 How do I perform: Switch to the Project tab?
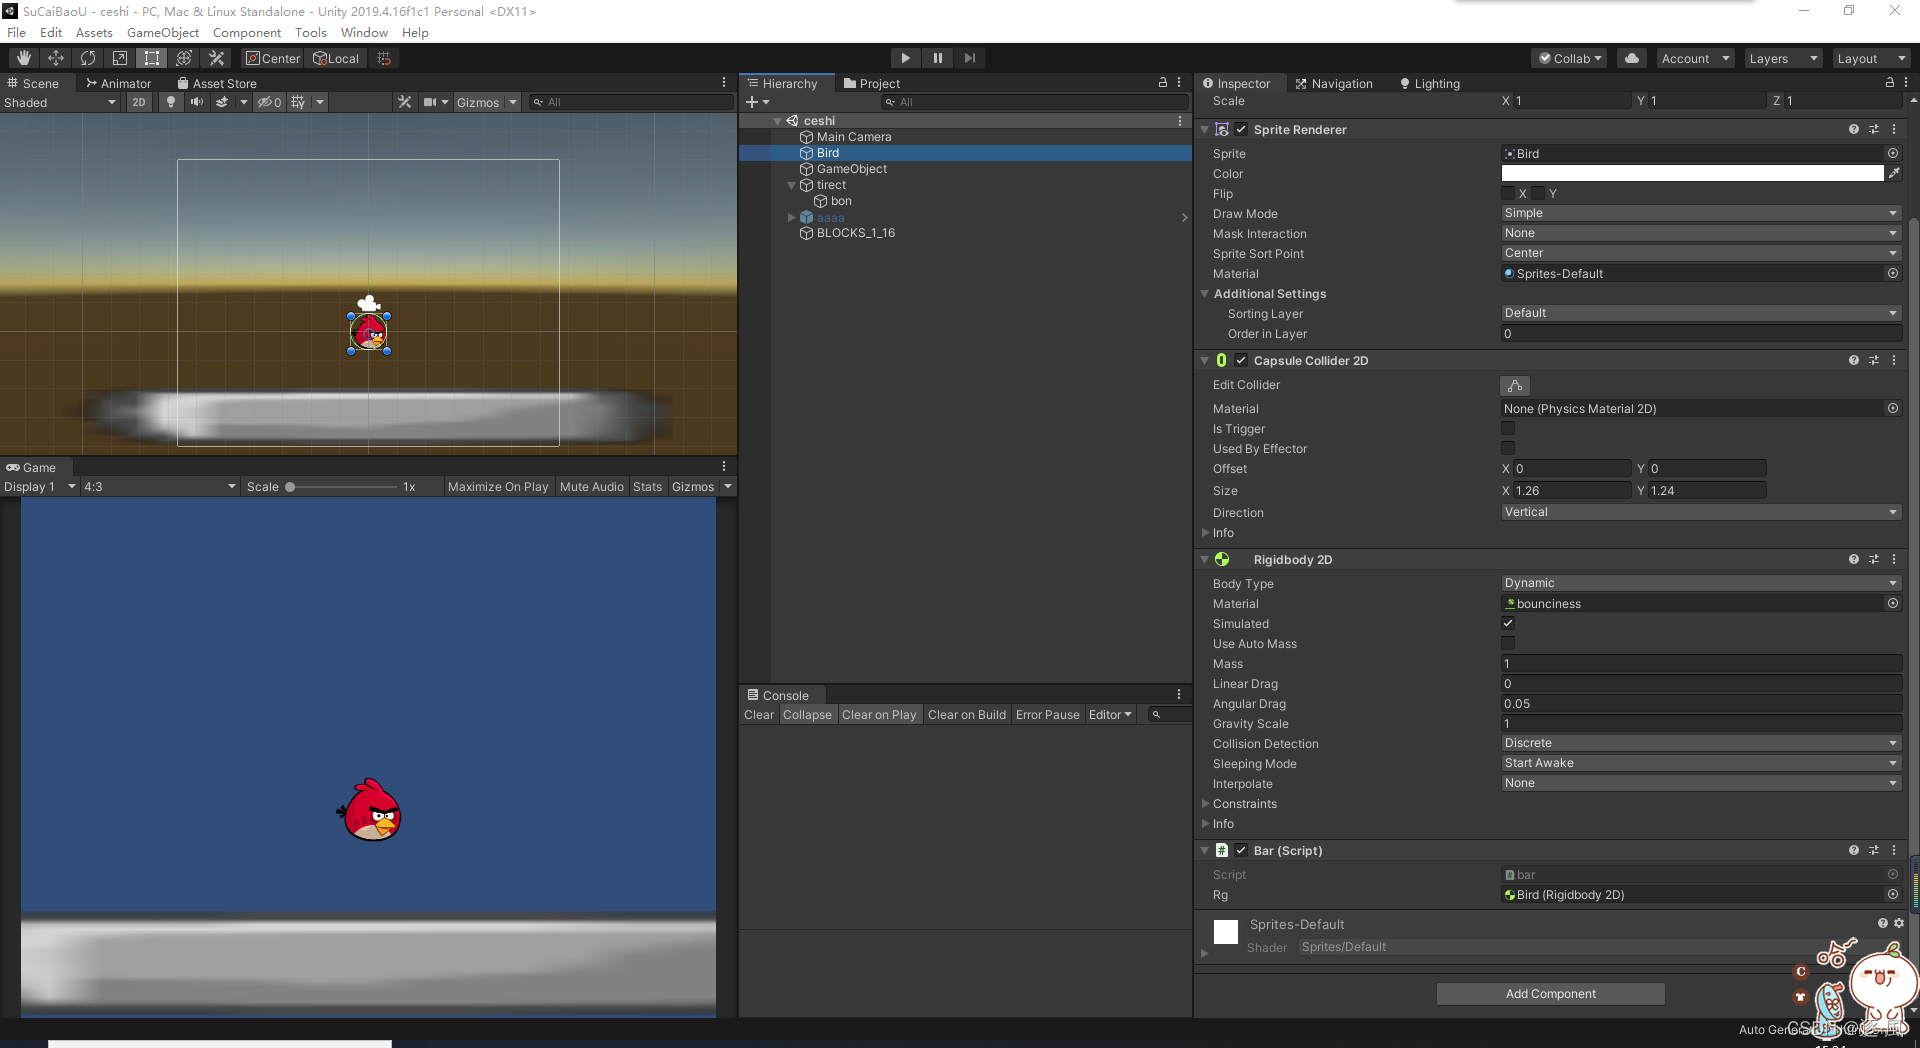pos(871,83)
